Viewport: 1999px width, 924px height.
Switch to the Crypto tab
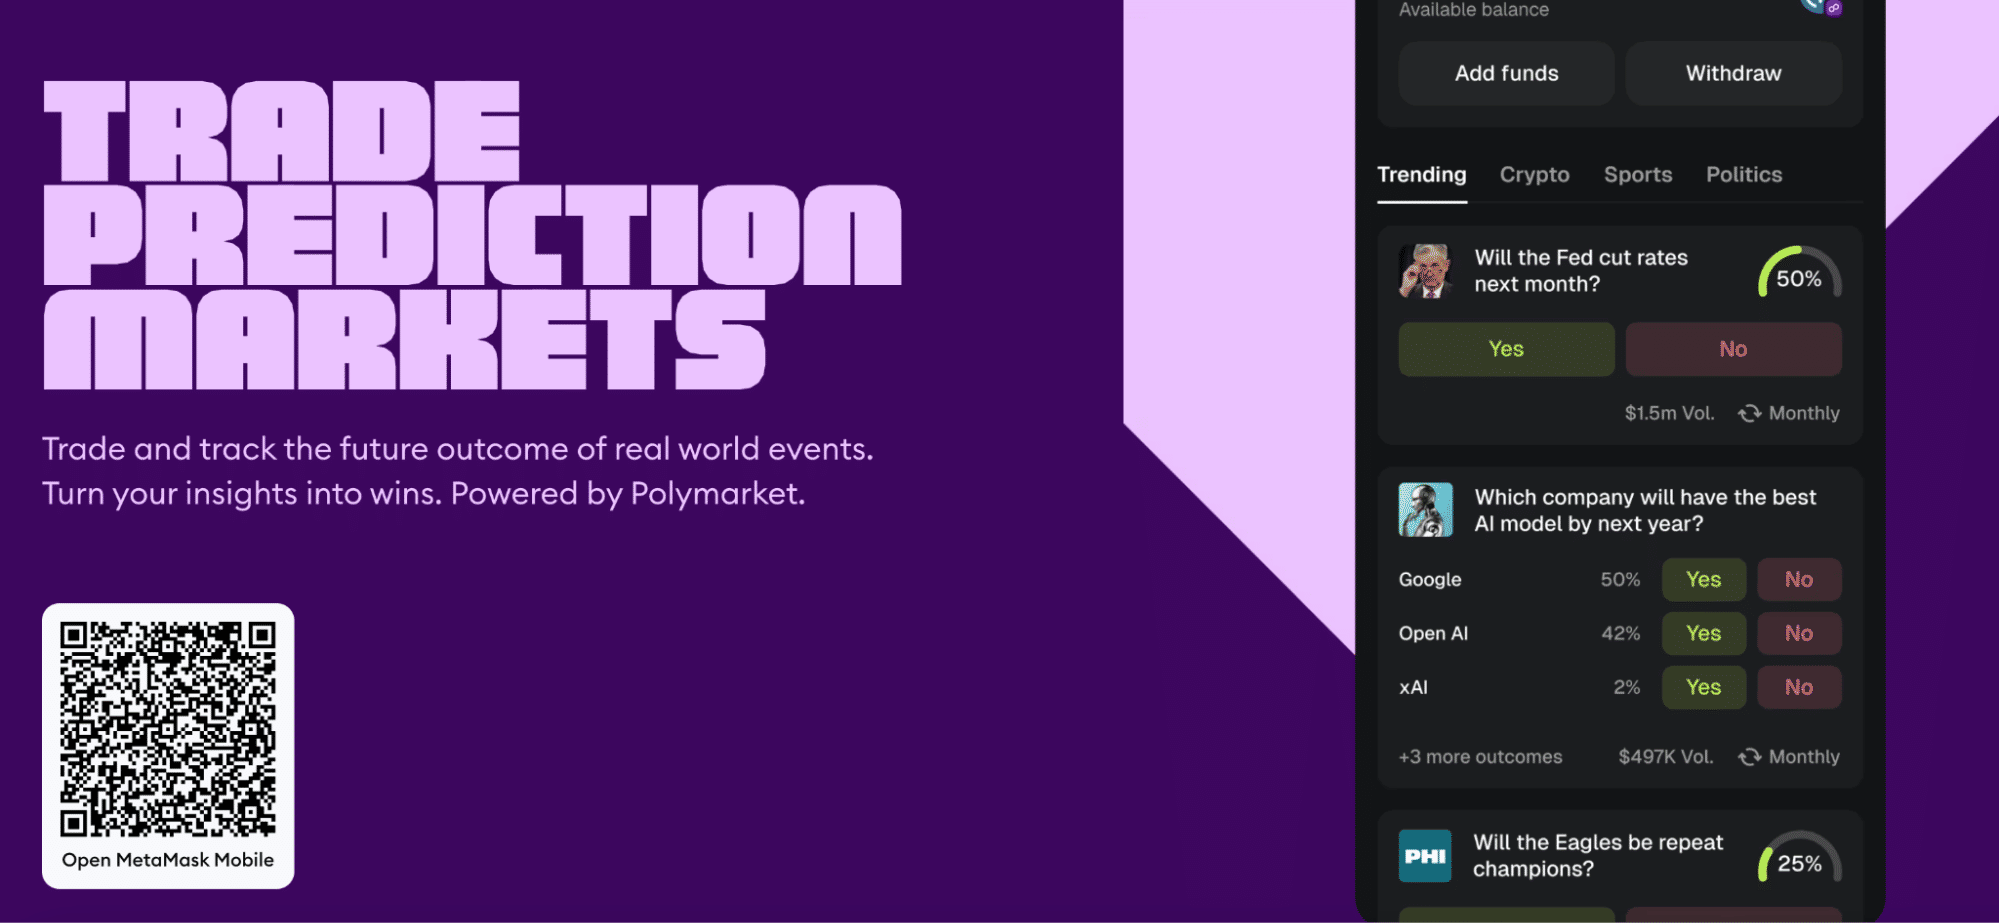click(1534, 175)
